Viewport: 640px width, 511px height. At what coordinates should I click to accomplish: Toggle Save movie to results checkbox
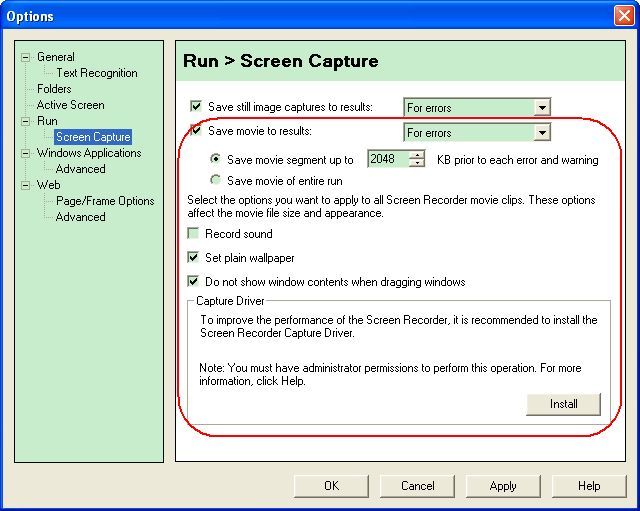click(x=196, y=130)
